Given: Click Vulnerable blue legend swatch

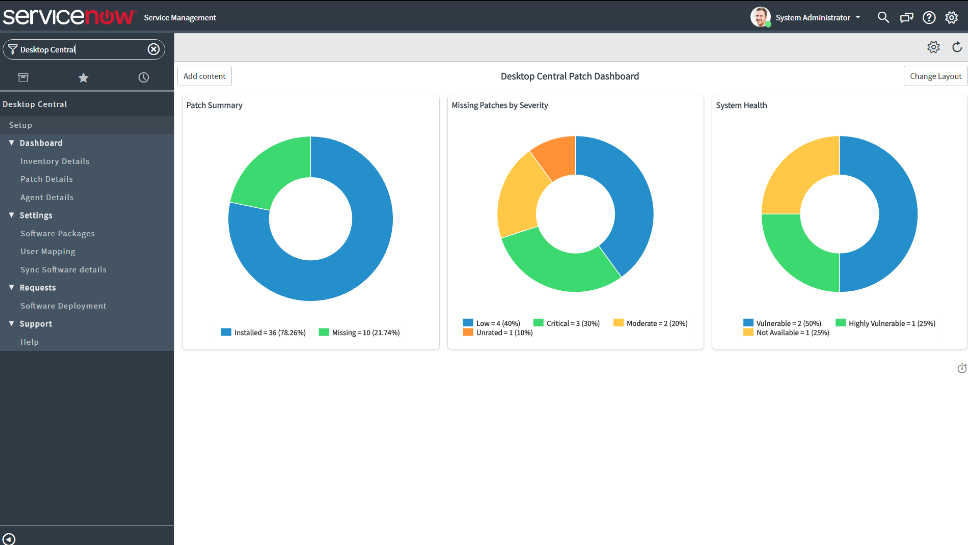Looking at the screenshot, I should pyautogui.click(x=748, y=323).
